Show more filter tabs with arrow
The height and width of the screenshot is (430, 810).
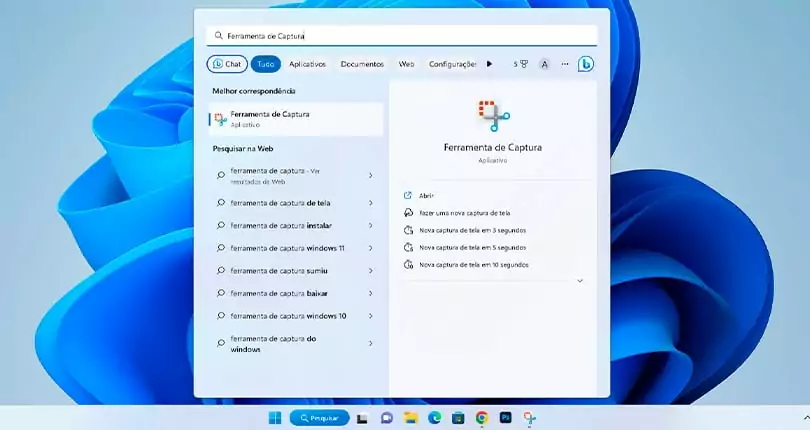click(x=489, y=64)
